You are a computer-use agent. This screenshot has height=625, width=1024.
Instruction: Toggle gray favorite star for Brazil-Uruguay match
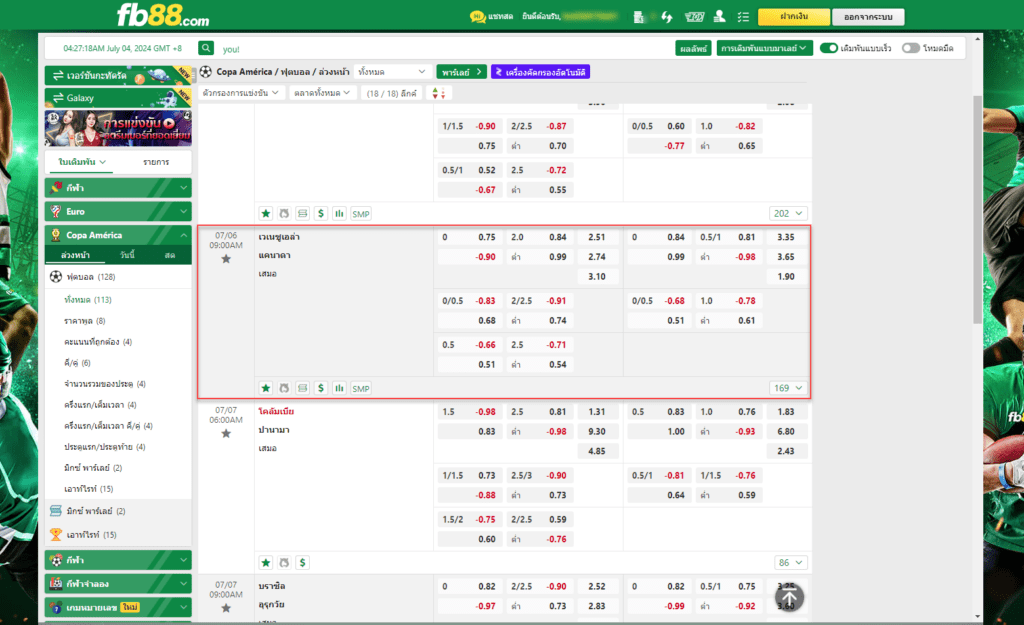tap(226, 608)
